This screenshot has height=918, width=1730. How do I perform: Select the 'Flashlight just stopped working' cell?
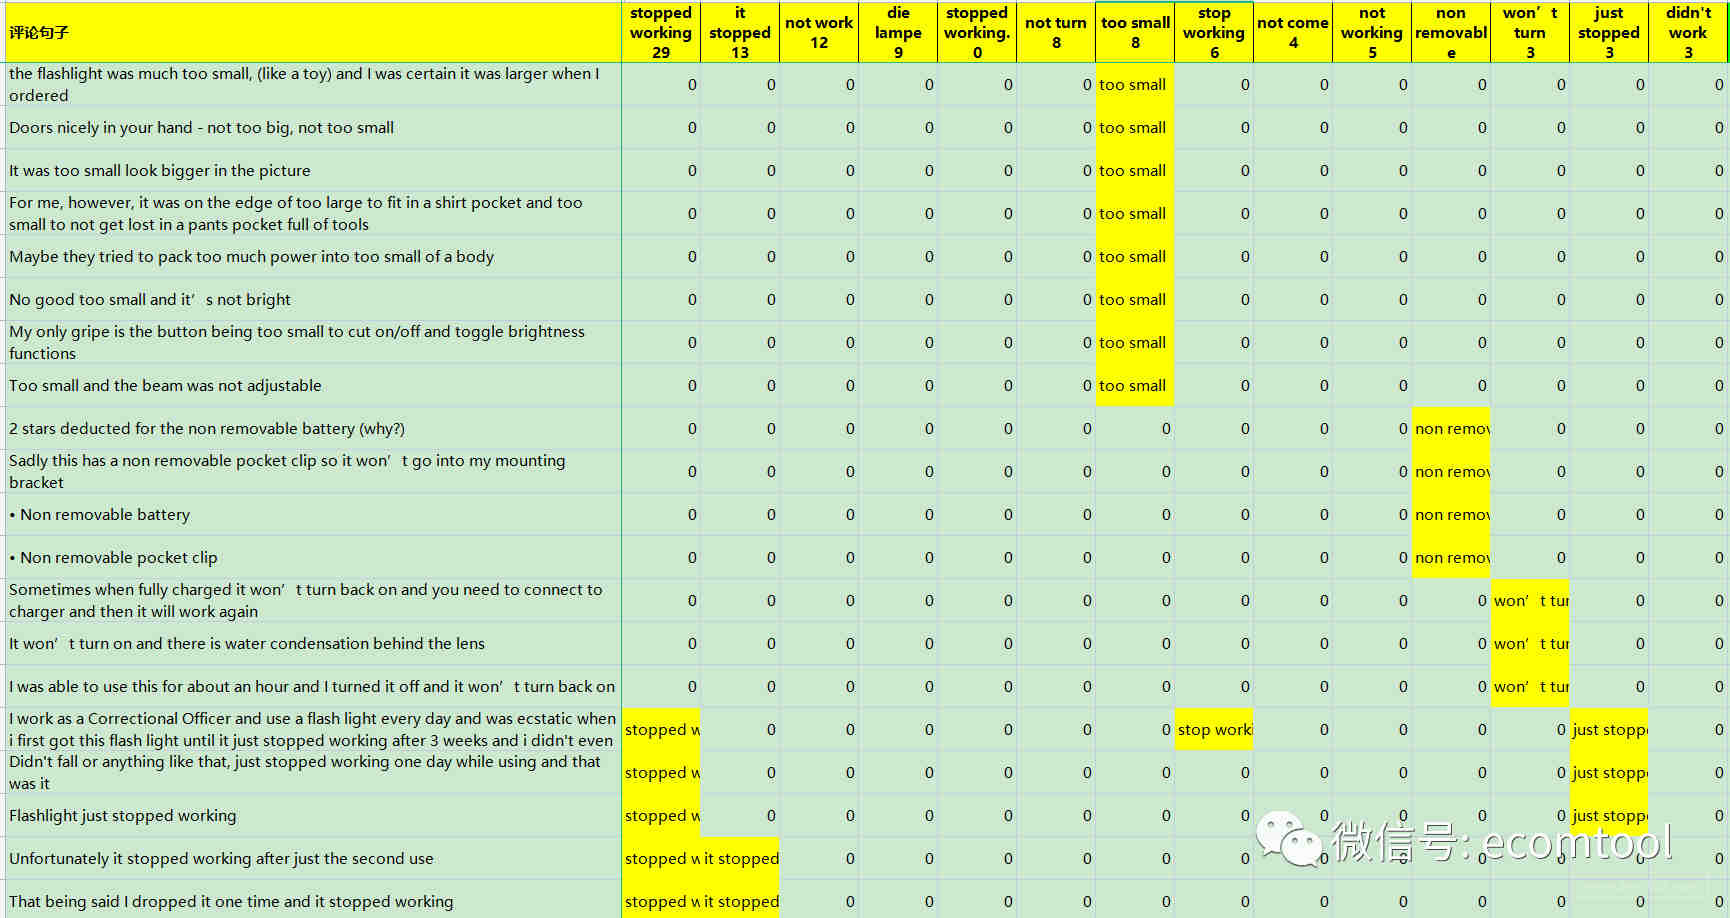click(x=313, y=815)
